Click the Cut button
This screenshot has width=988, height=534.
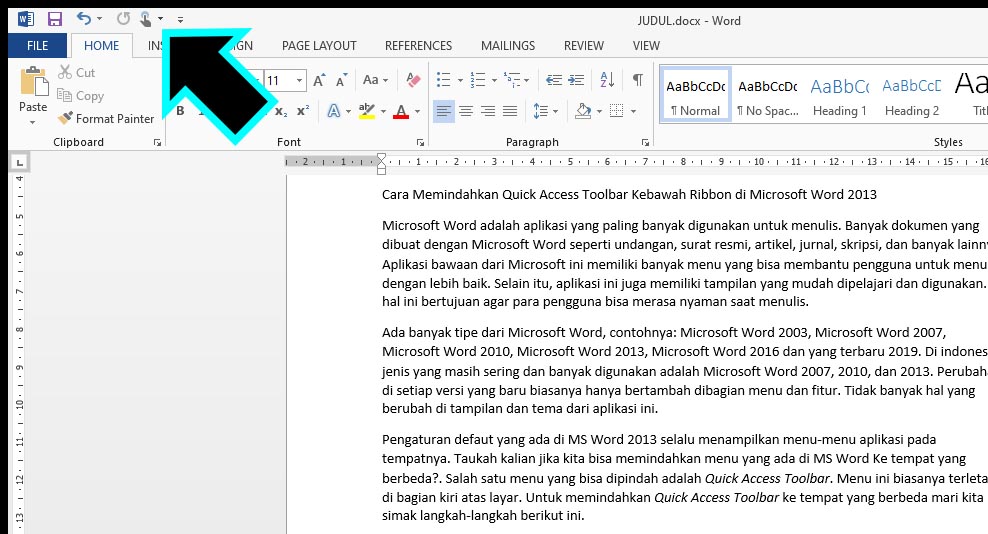coord(76,73)
